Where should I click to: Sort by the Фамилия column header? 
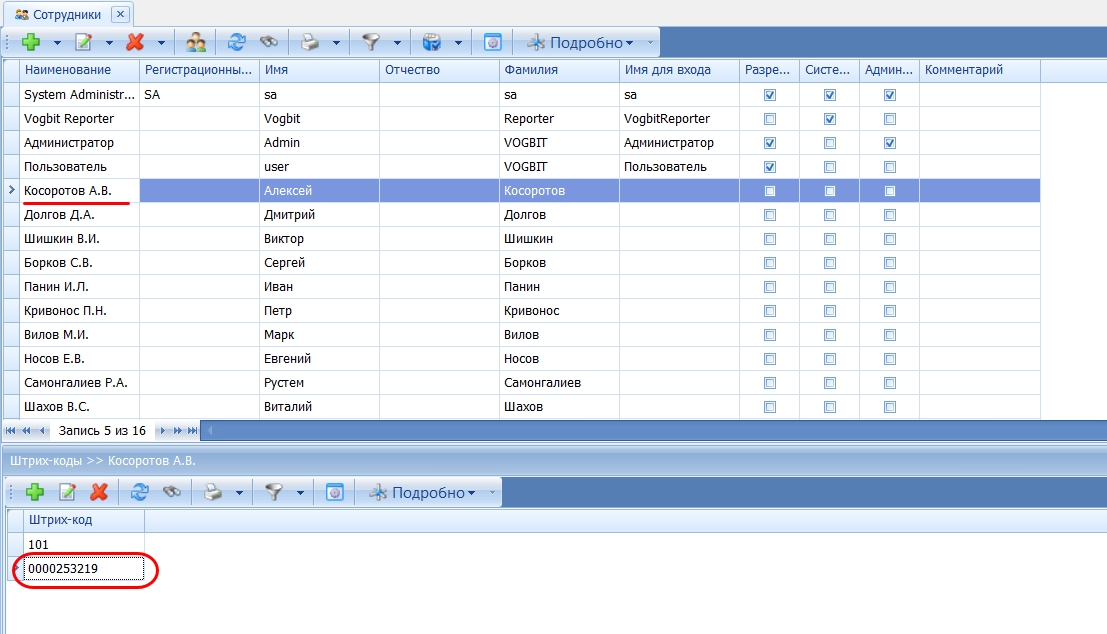559,70
